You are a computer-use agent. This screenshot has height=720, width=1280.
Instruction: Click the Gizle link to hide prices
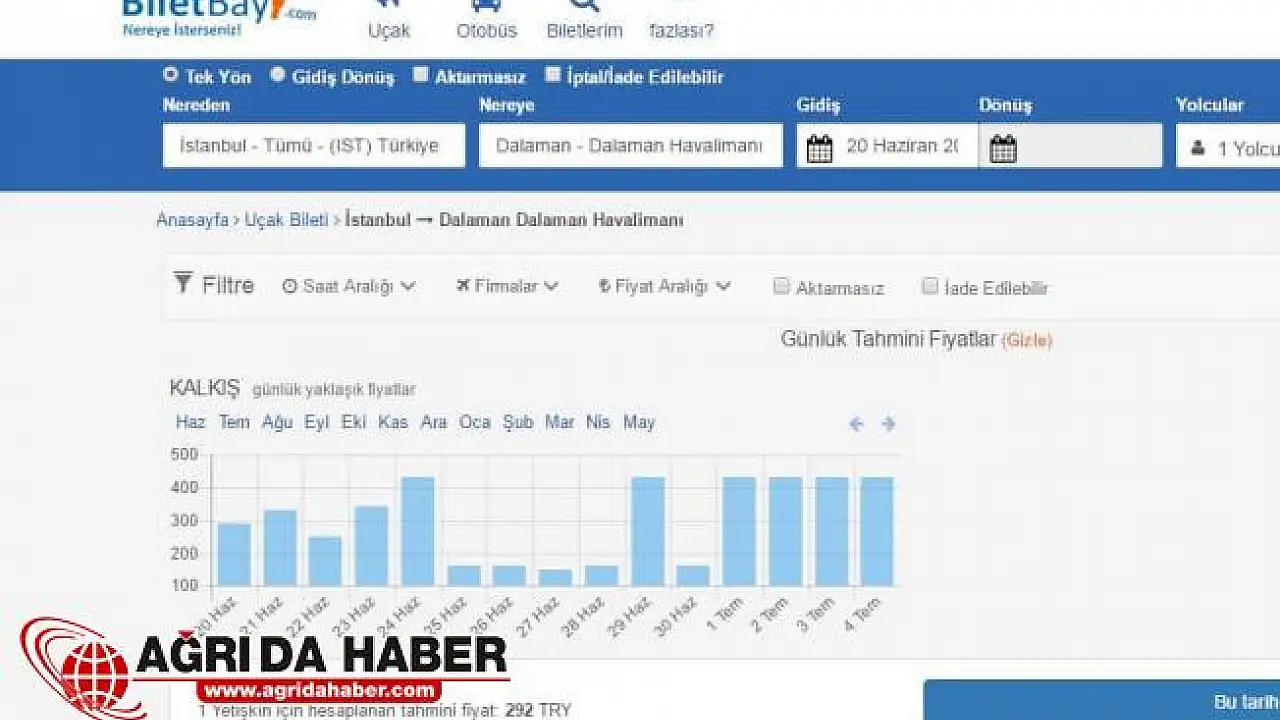click(1027, 340)
